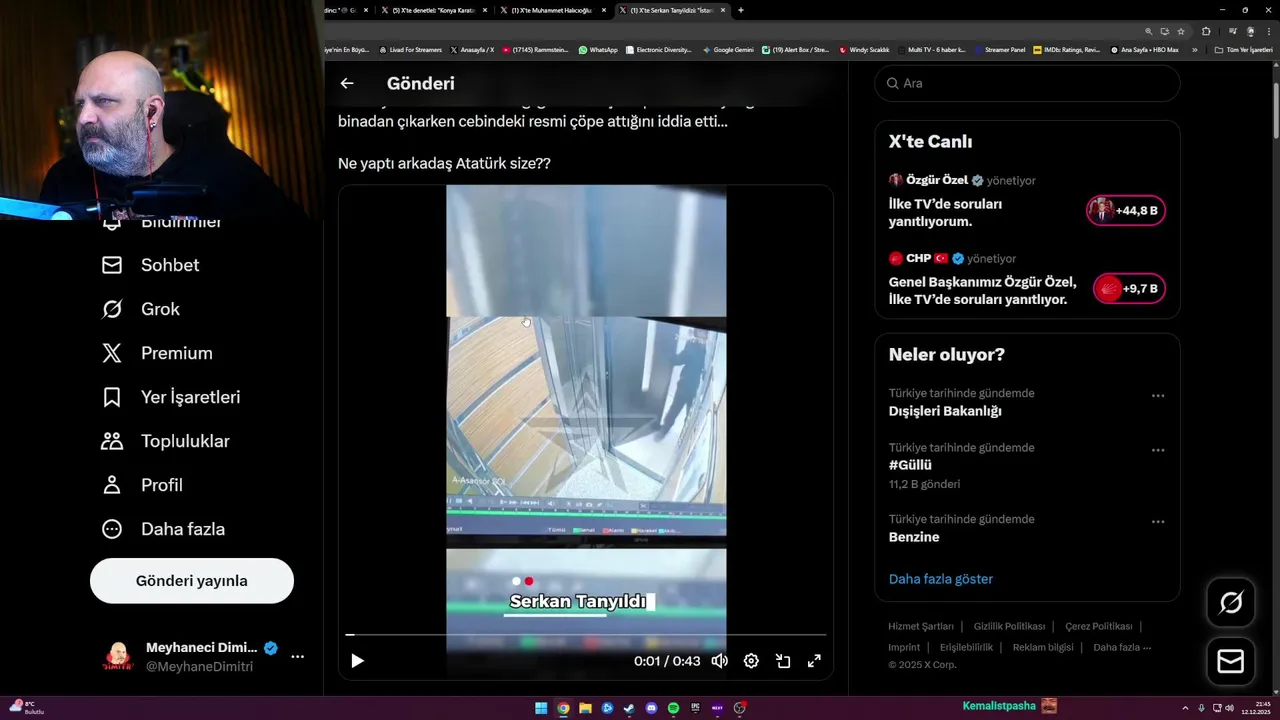Mute the video volume
The height and width of the screenshot is (720, 1280).
719,661
